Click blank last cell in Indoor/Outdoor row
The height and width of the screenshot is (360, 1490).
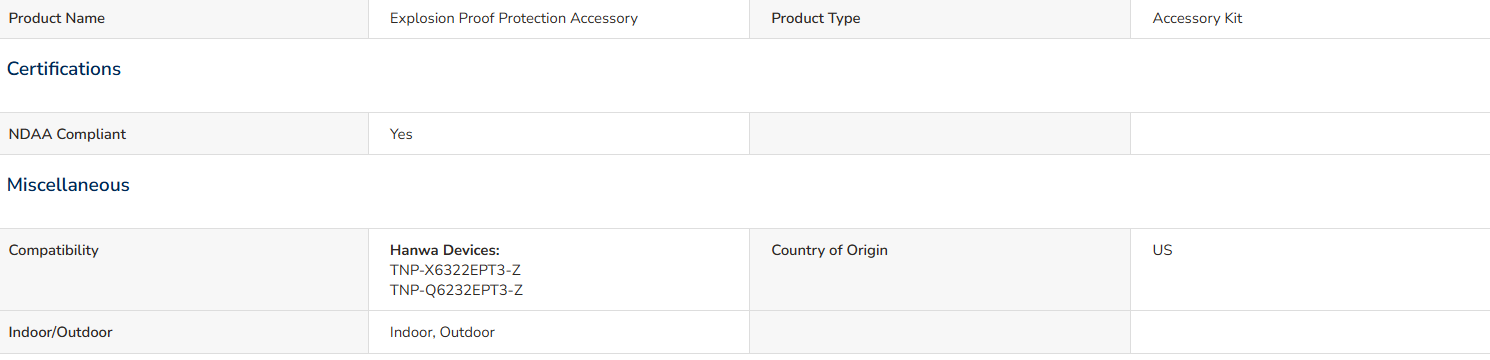point(1310,332)
